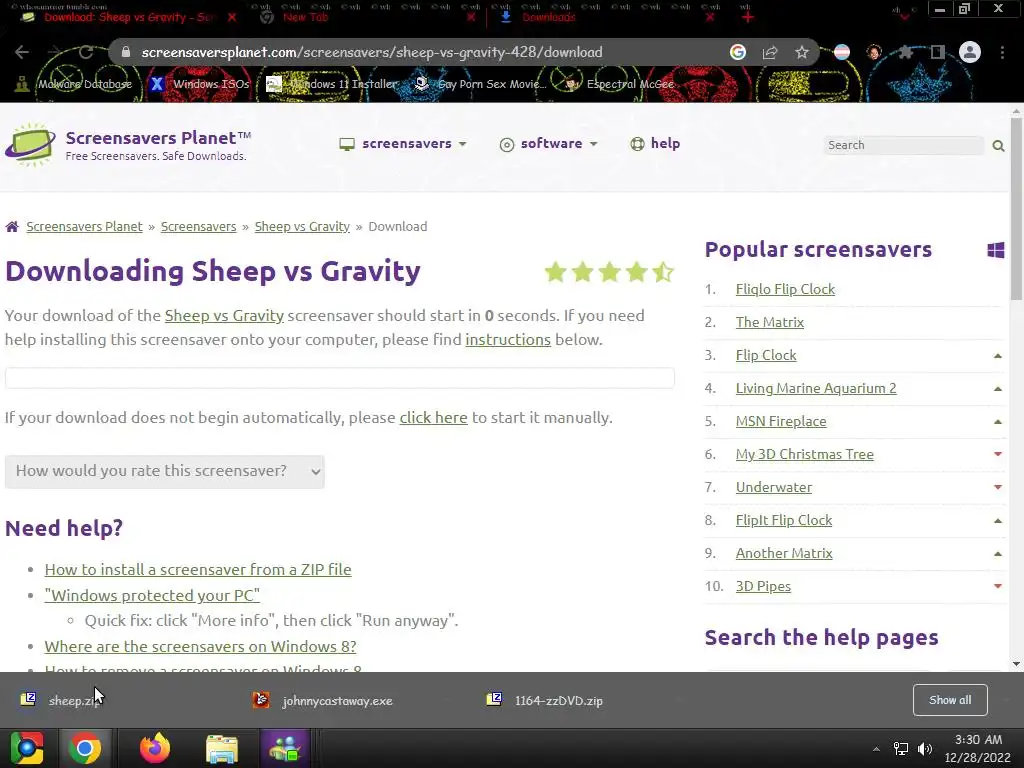Screen dimensions: 1024x768
Task: Click the page vertical scrollbar
Action: coord(1016,209)
